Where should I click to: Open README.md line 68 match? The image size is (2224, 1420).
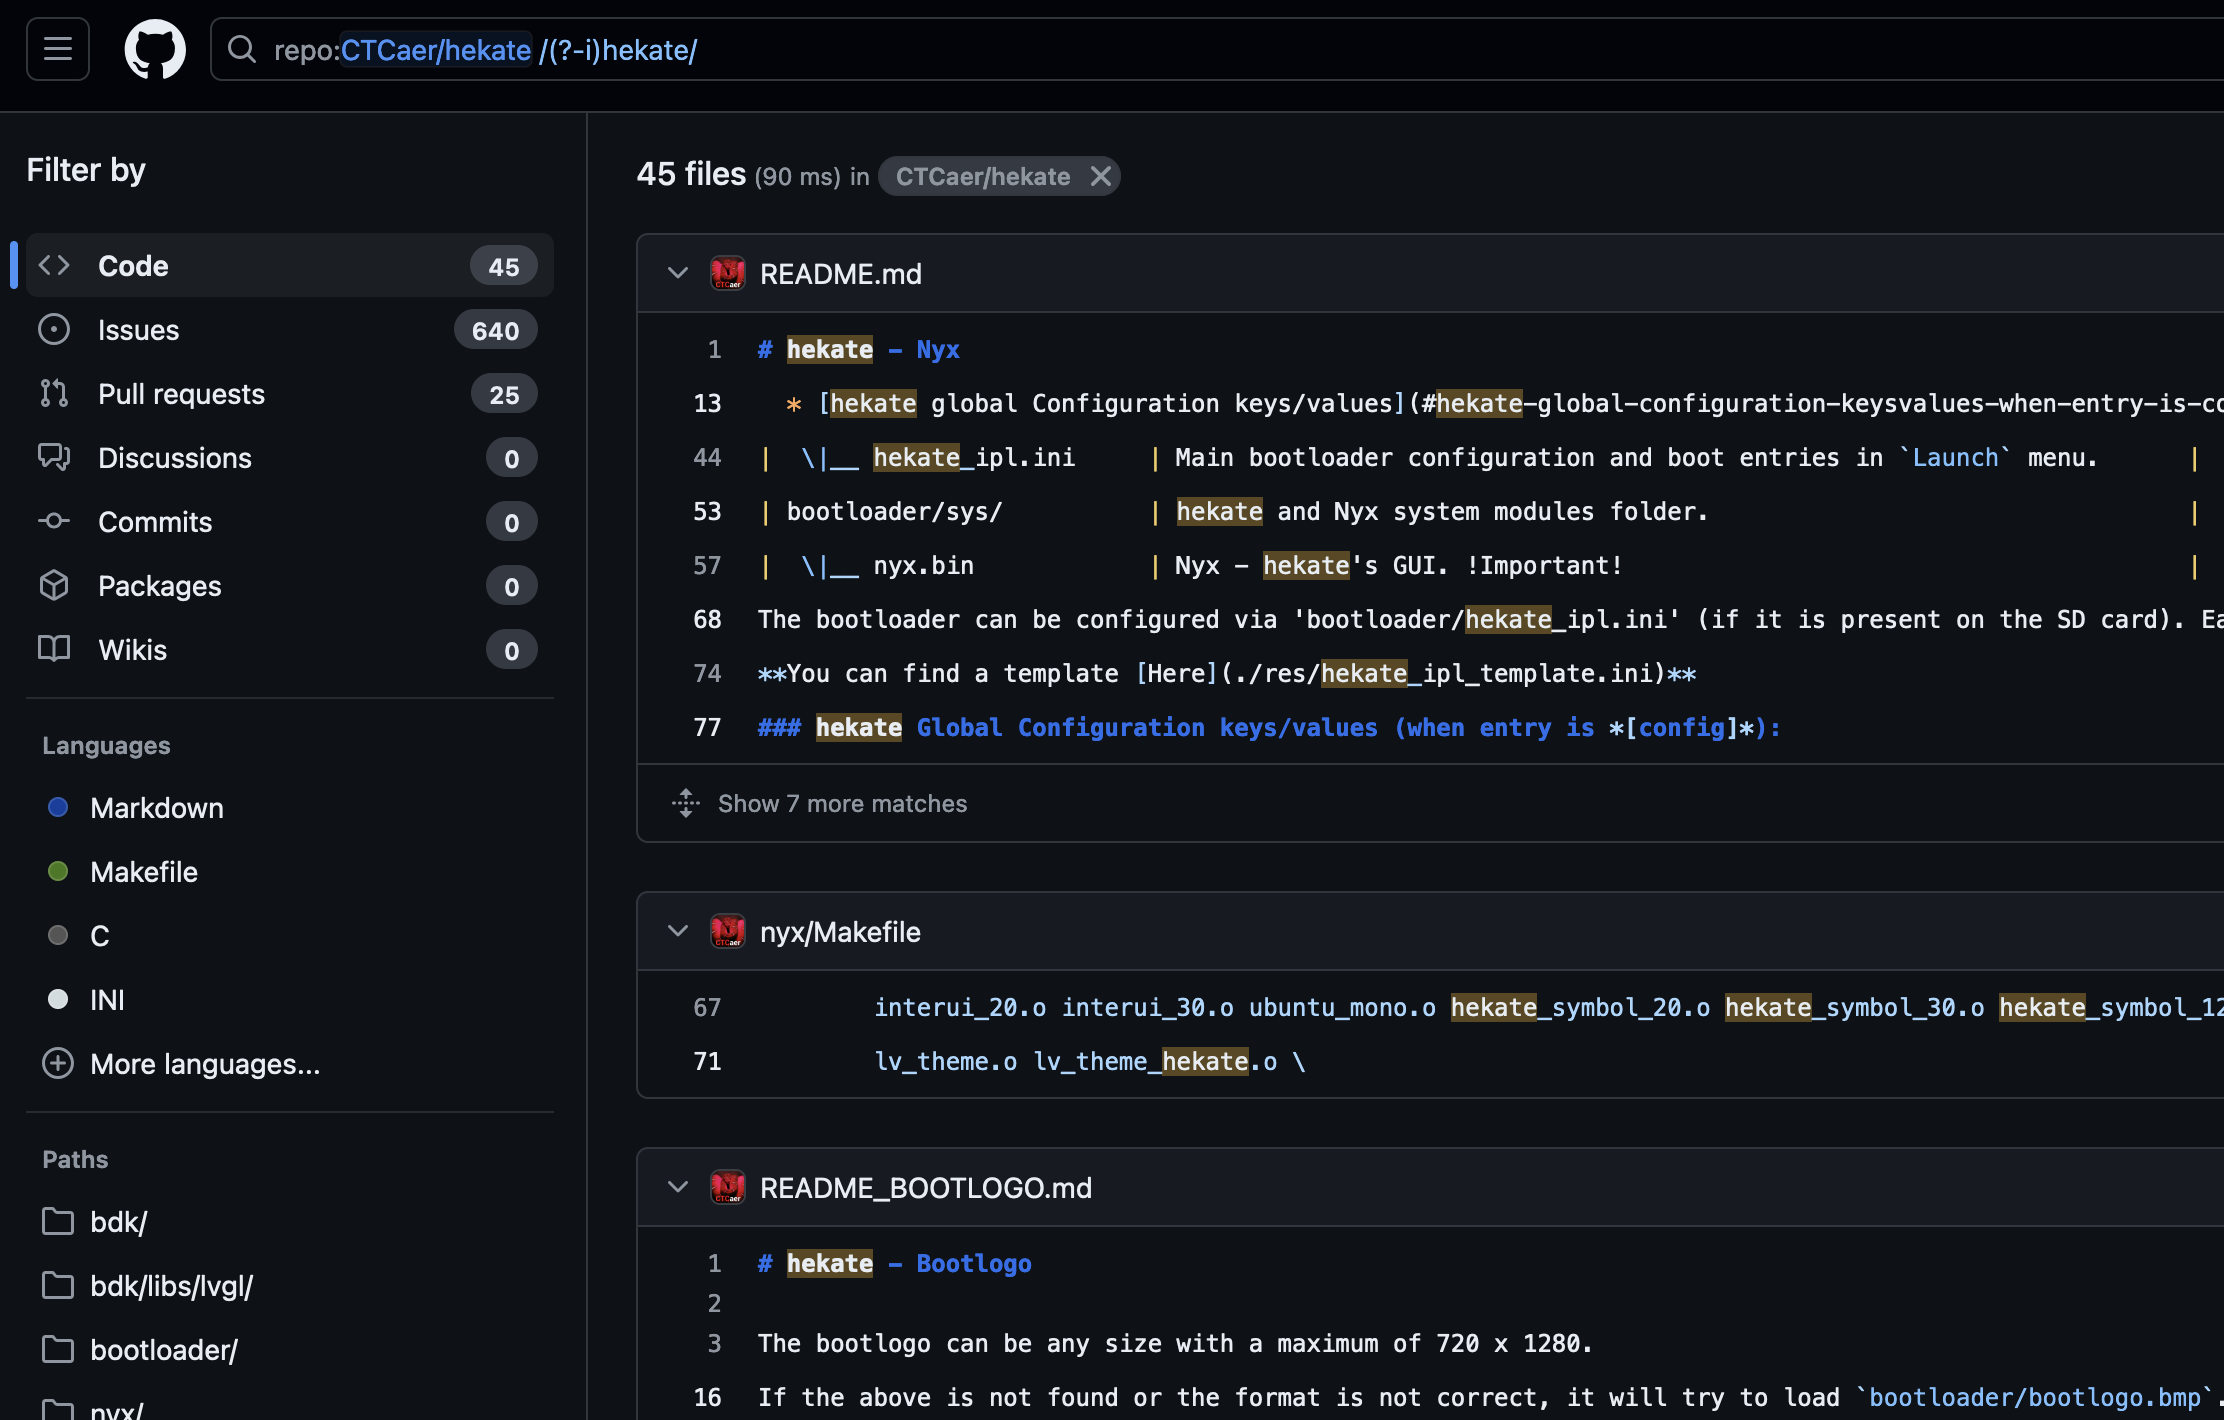1490,619
